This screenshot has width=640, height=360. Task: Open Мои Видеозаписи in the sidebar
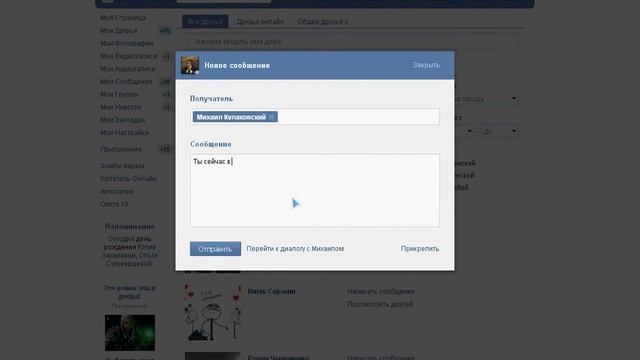coord(129,56)
